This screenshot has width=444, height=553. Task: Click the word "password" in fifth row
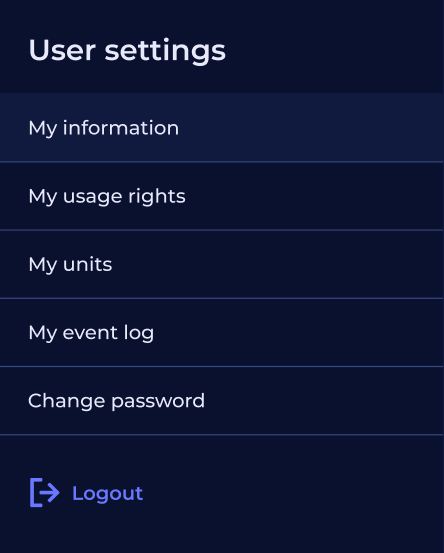coord(158,401)
